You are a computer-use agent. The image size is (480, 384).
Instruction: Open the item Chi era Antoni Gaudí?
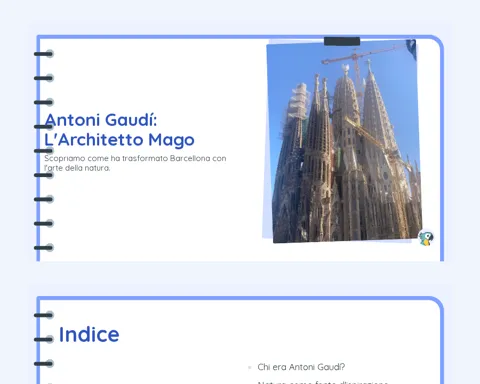[301, 367]
